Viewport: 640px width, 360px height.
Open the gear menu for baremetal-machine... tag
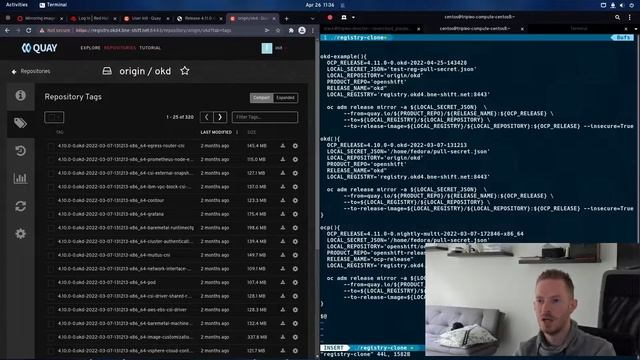[x=295, y=324]
